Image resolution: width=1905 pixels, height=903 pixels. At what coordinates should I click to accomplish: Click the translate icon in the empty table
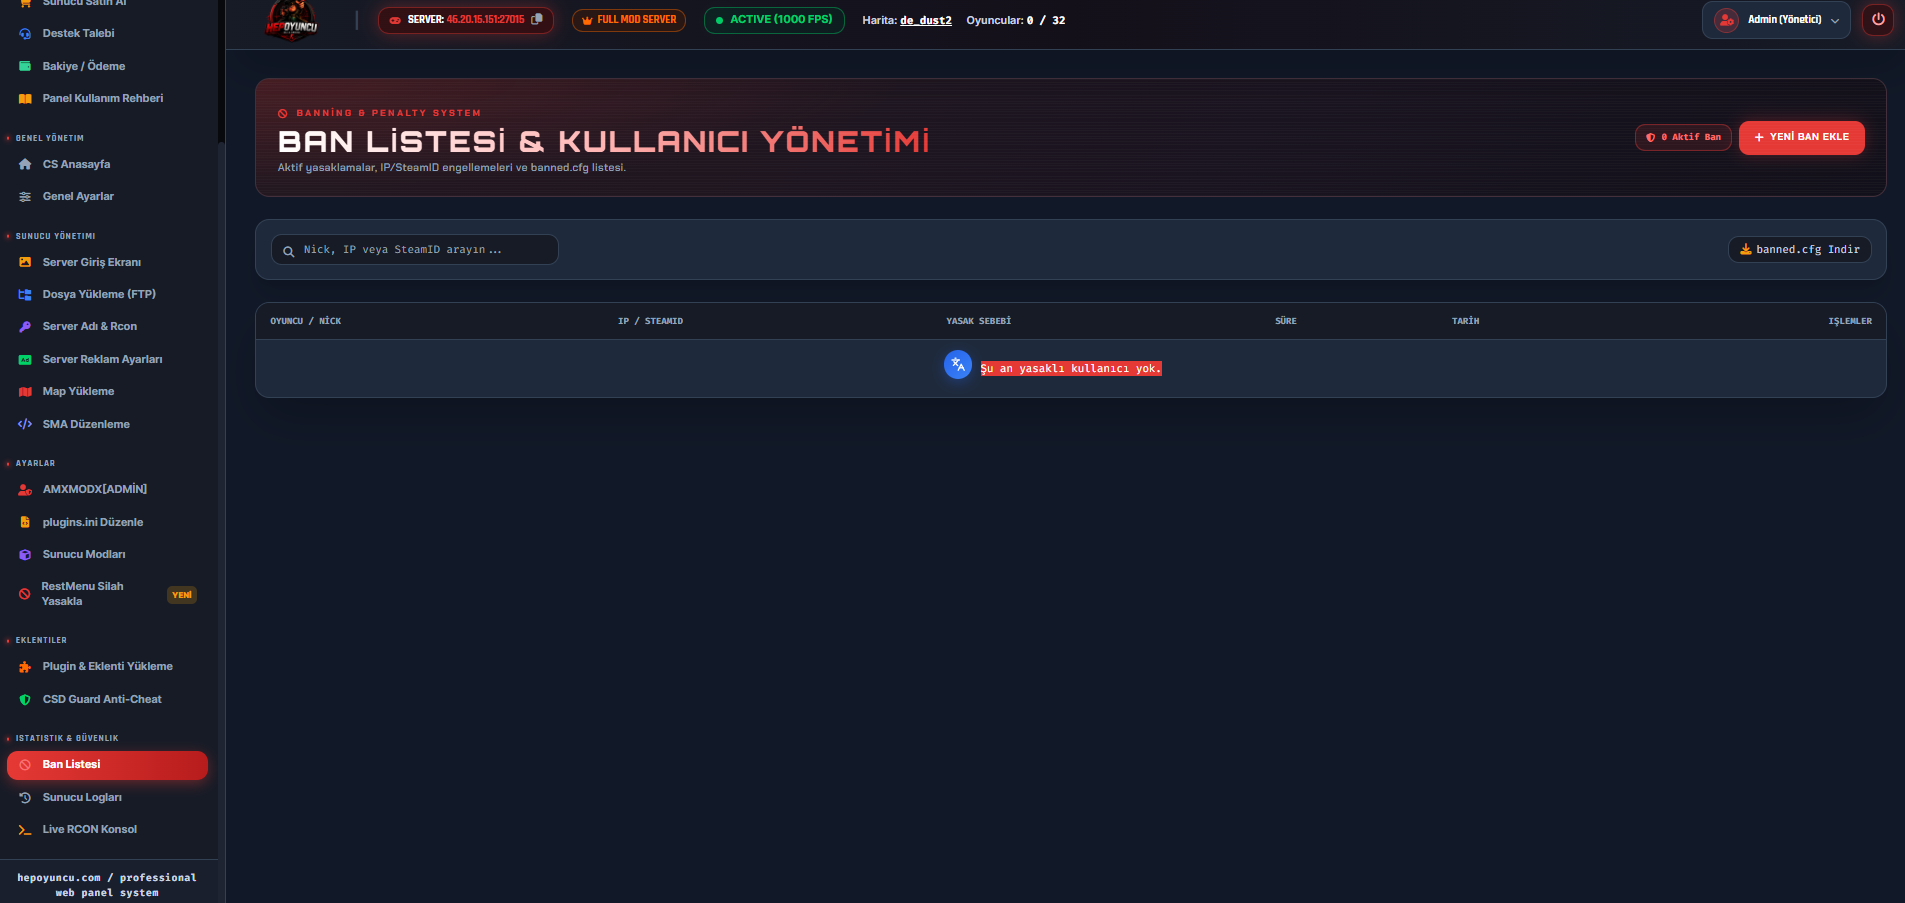[958, 365]
